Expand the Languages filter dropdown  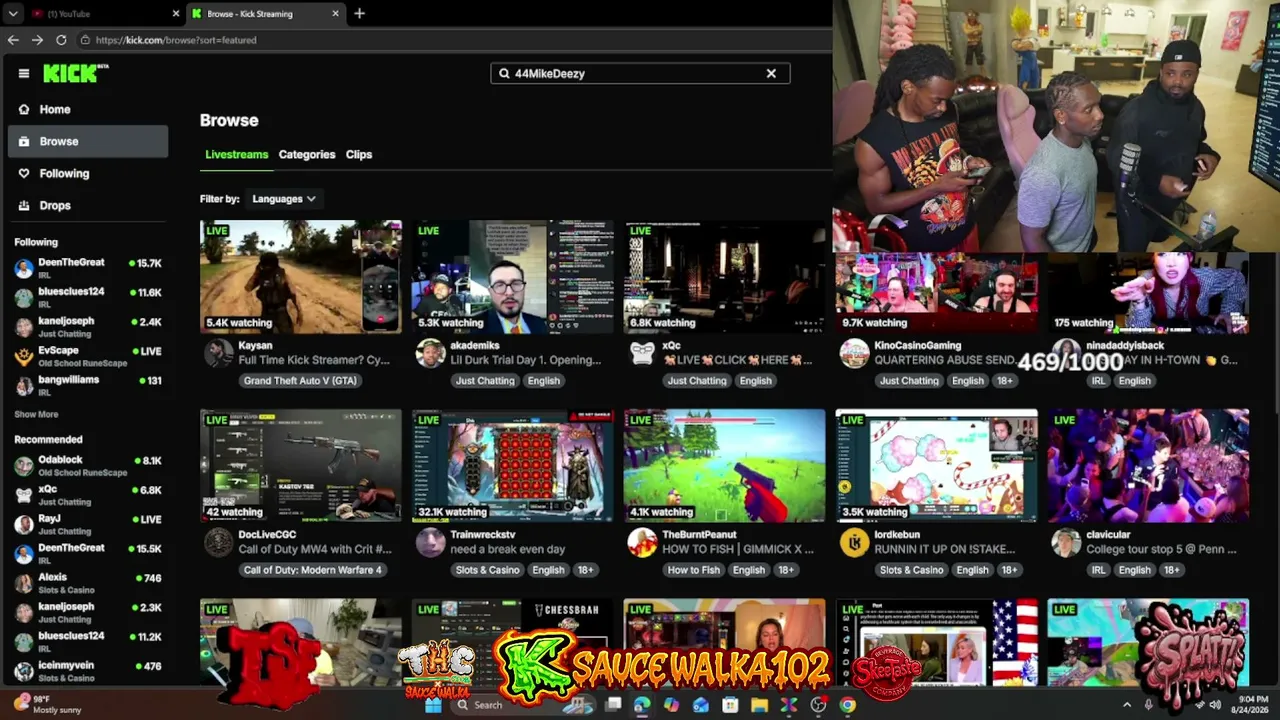click(x=284, y=199)
